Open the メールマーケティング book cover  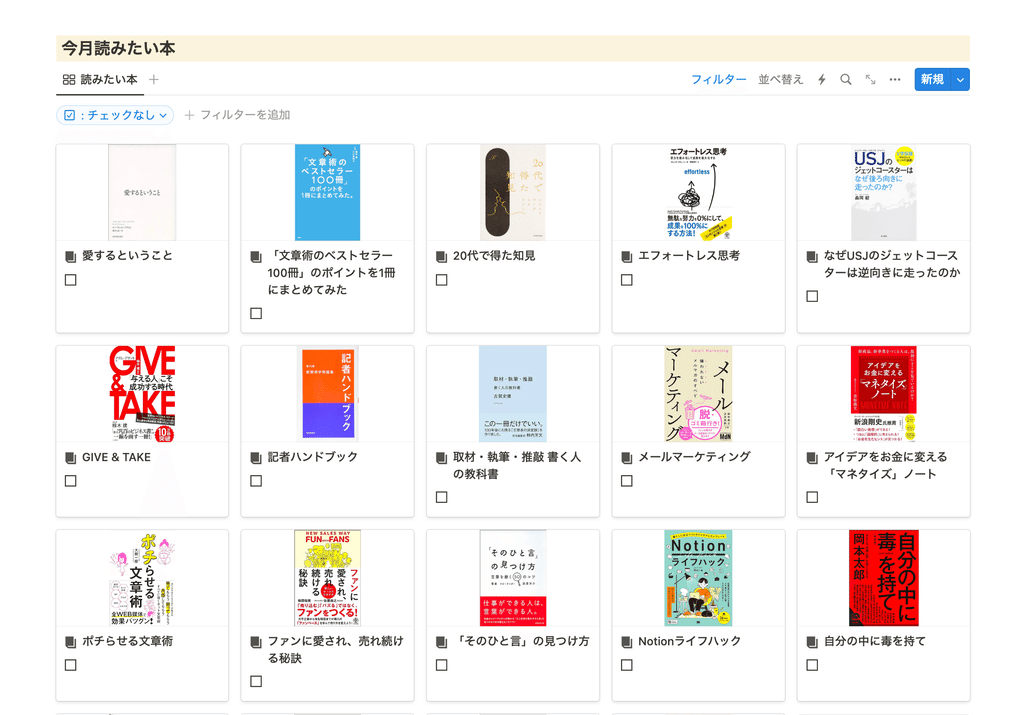tap(698, 394)
